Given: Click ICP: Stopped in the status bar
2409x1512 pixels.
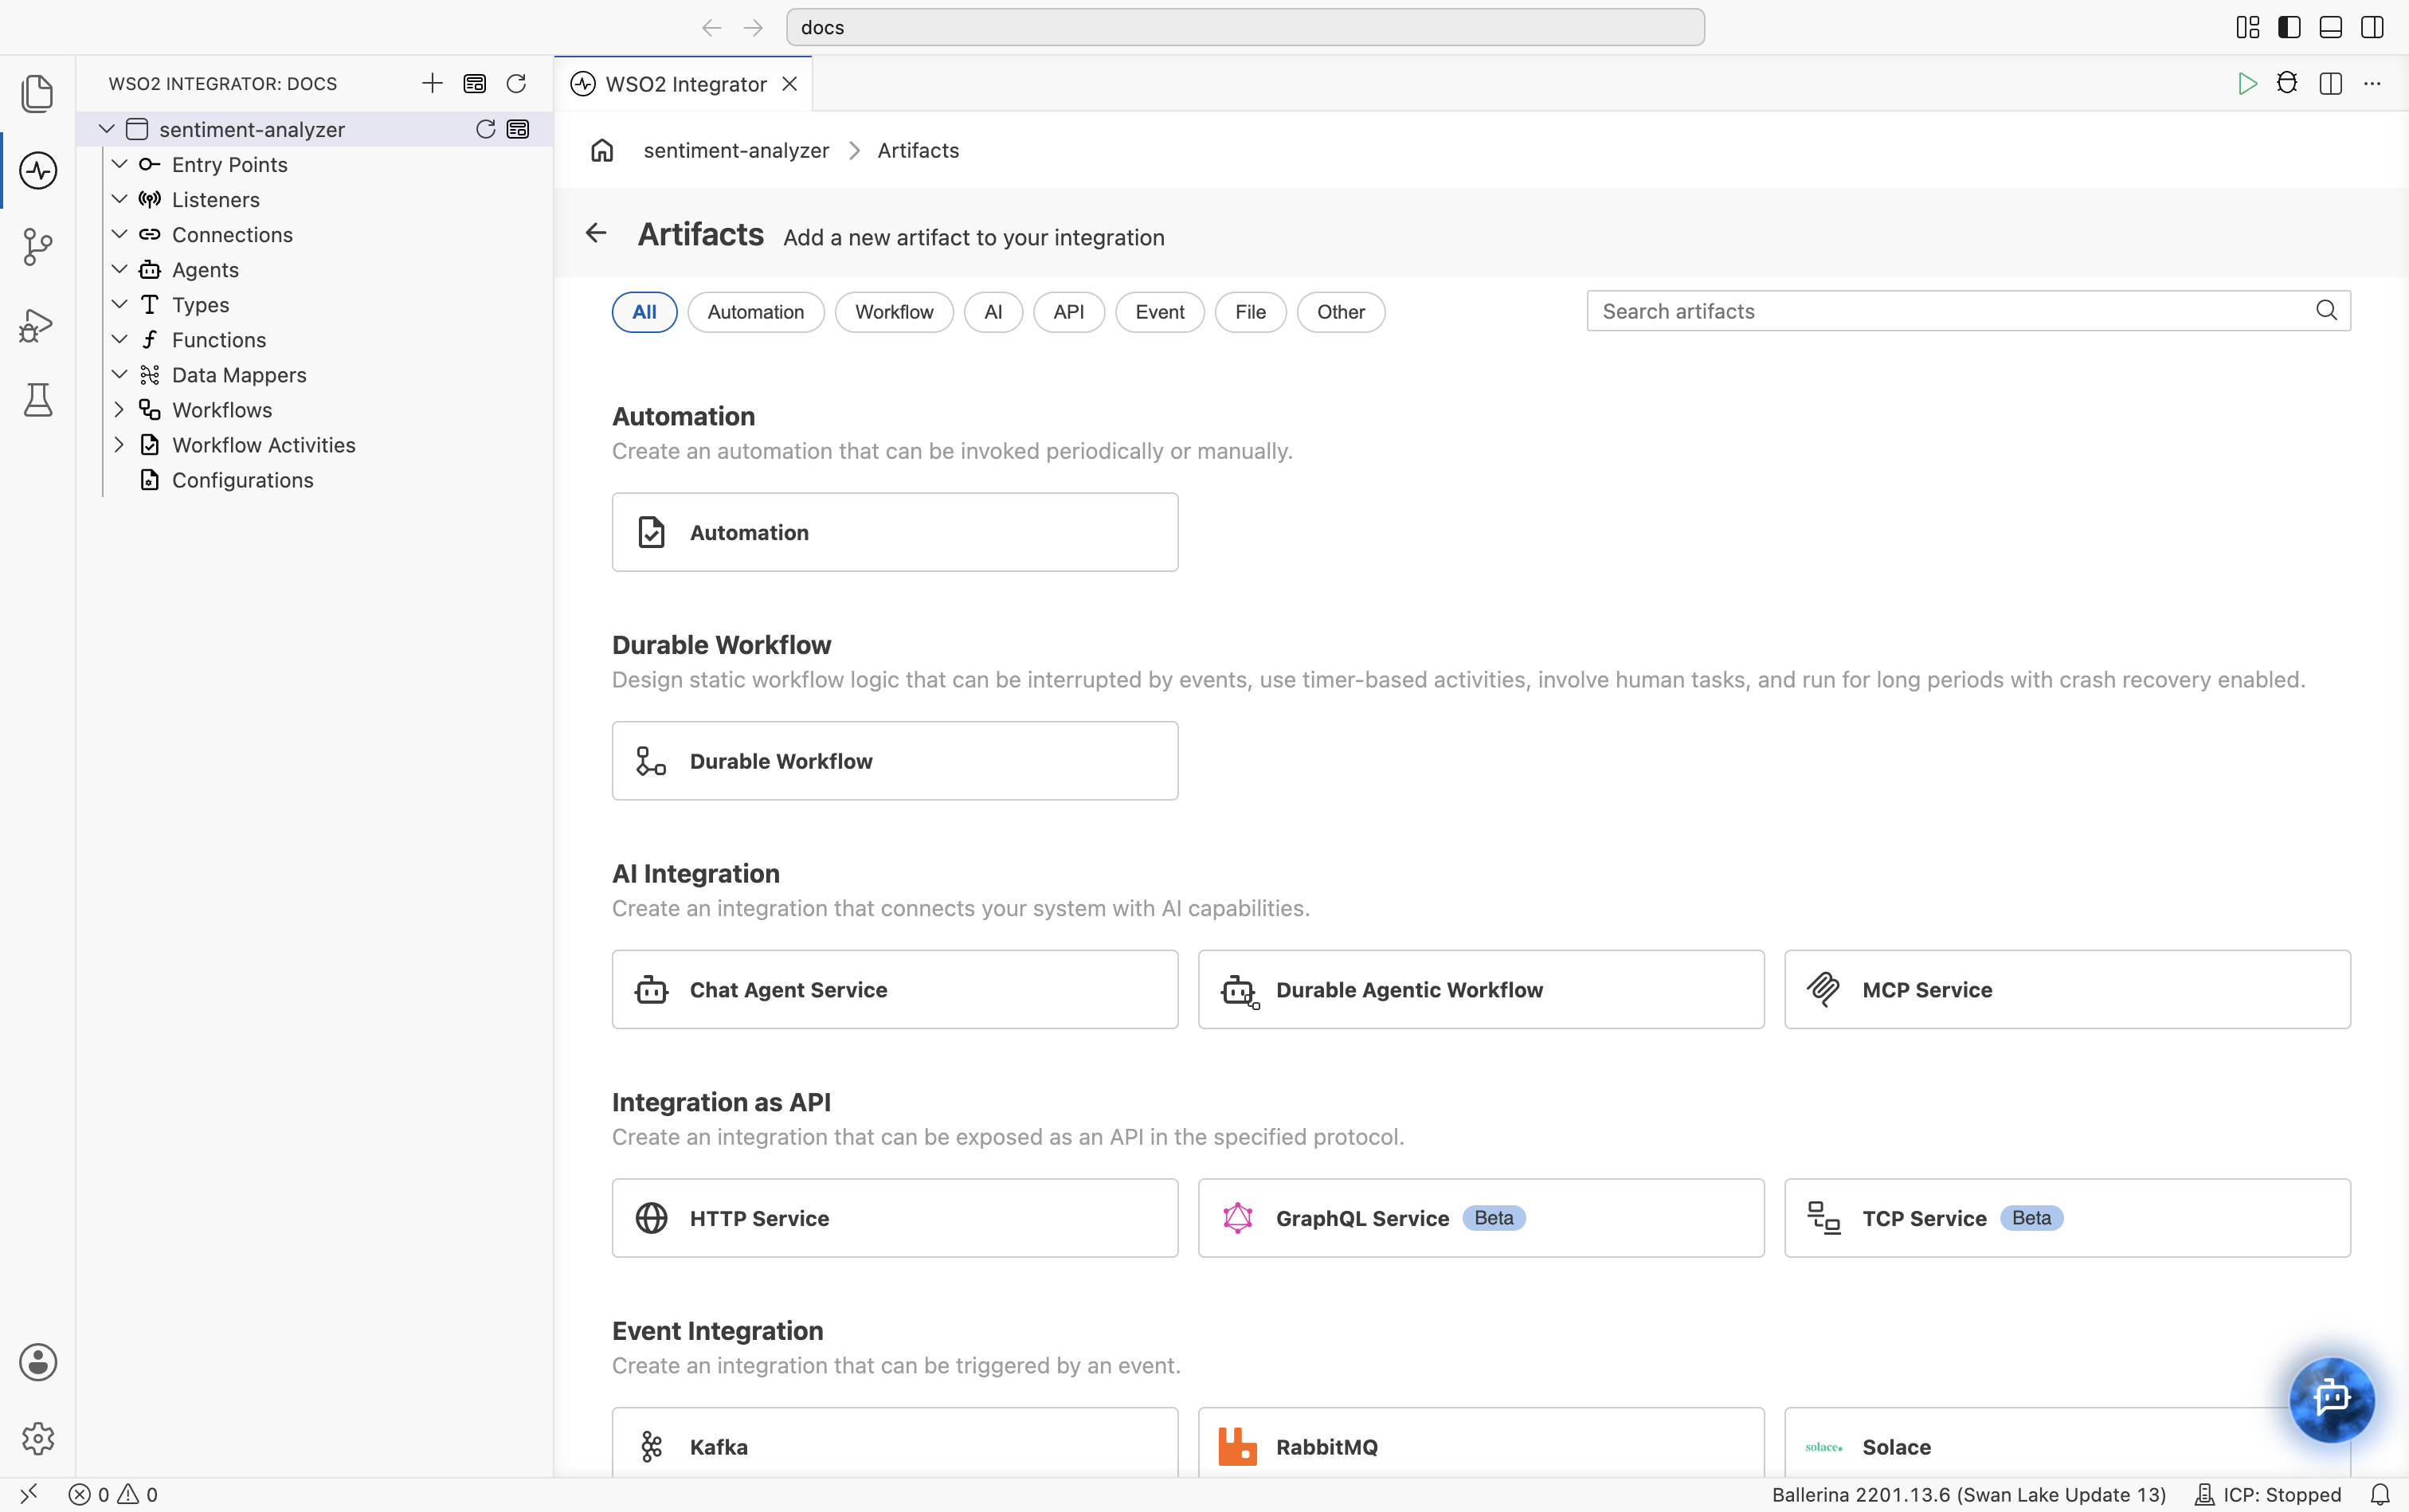Looking at the screenshot, I should click(2268, 1494).
